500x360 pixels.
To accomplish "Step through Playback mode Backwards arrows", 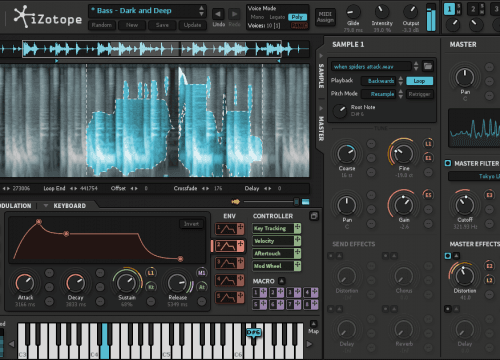I will coord(401,81).
